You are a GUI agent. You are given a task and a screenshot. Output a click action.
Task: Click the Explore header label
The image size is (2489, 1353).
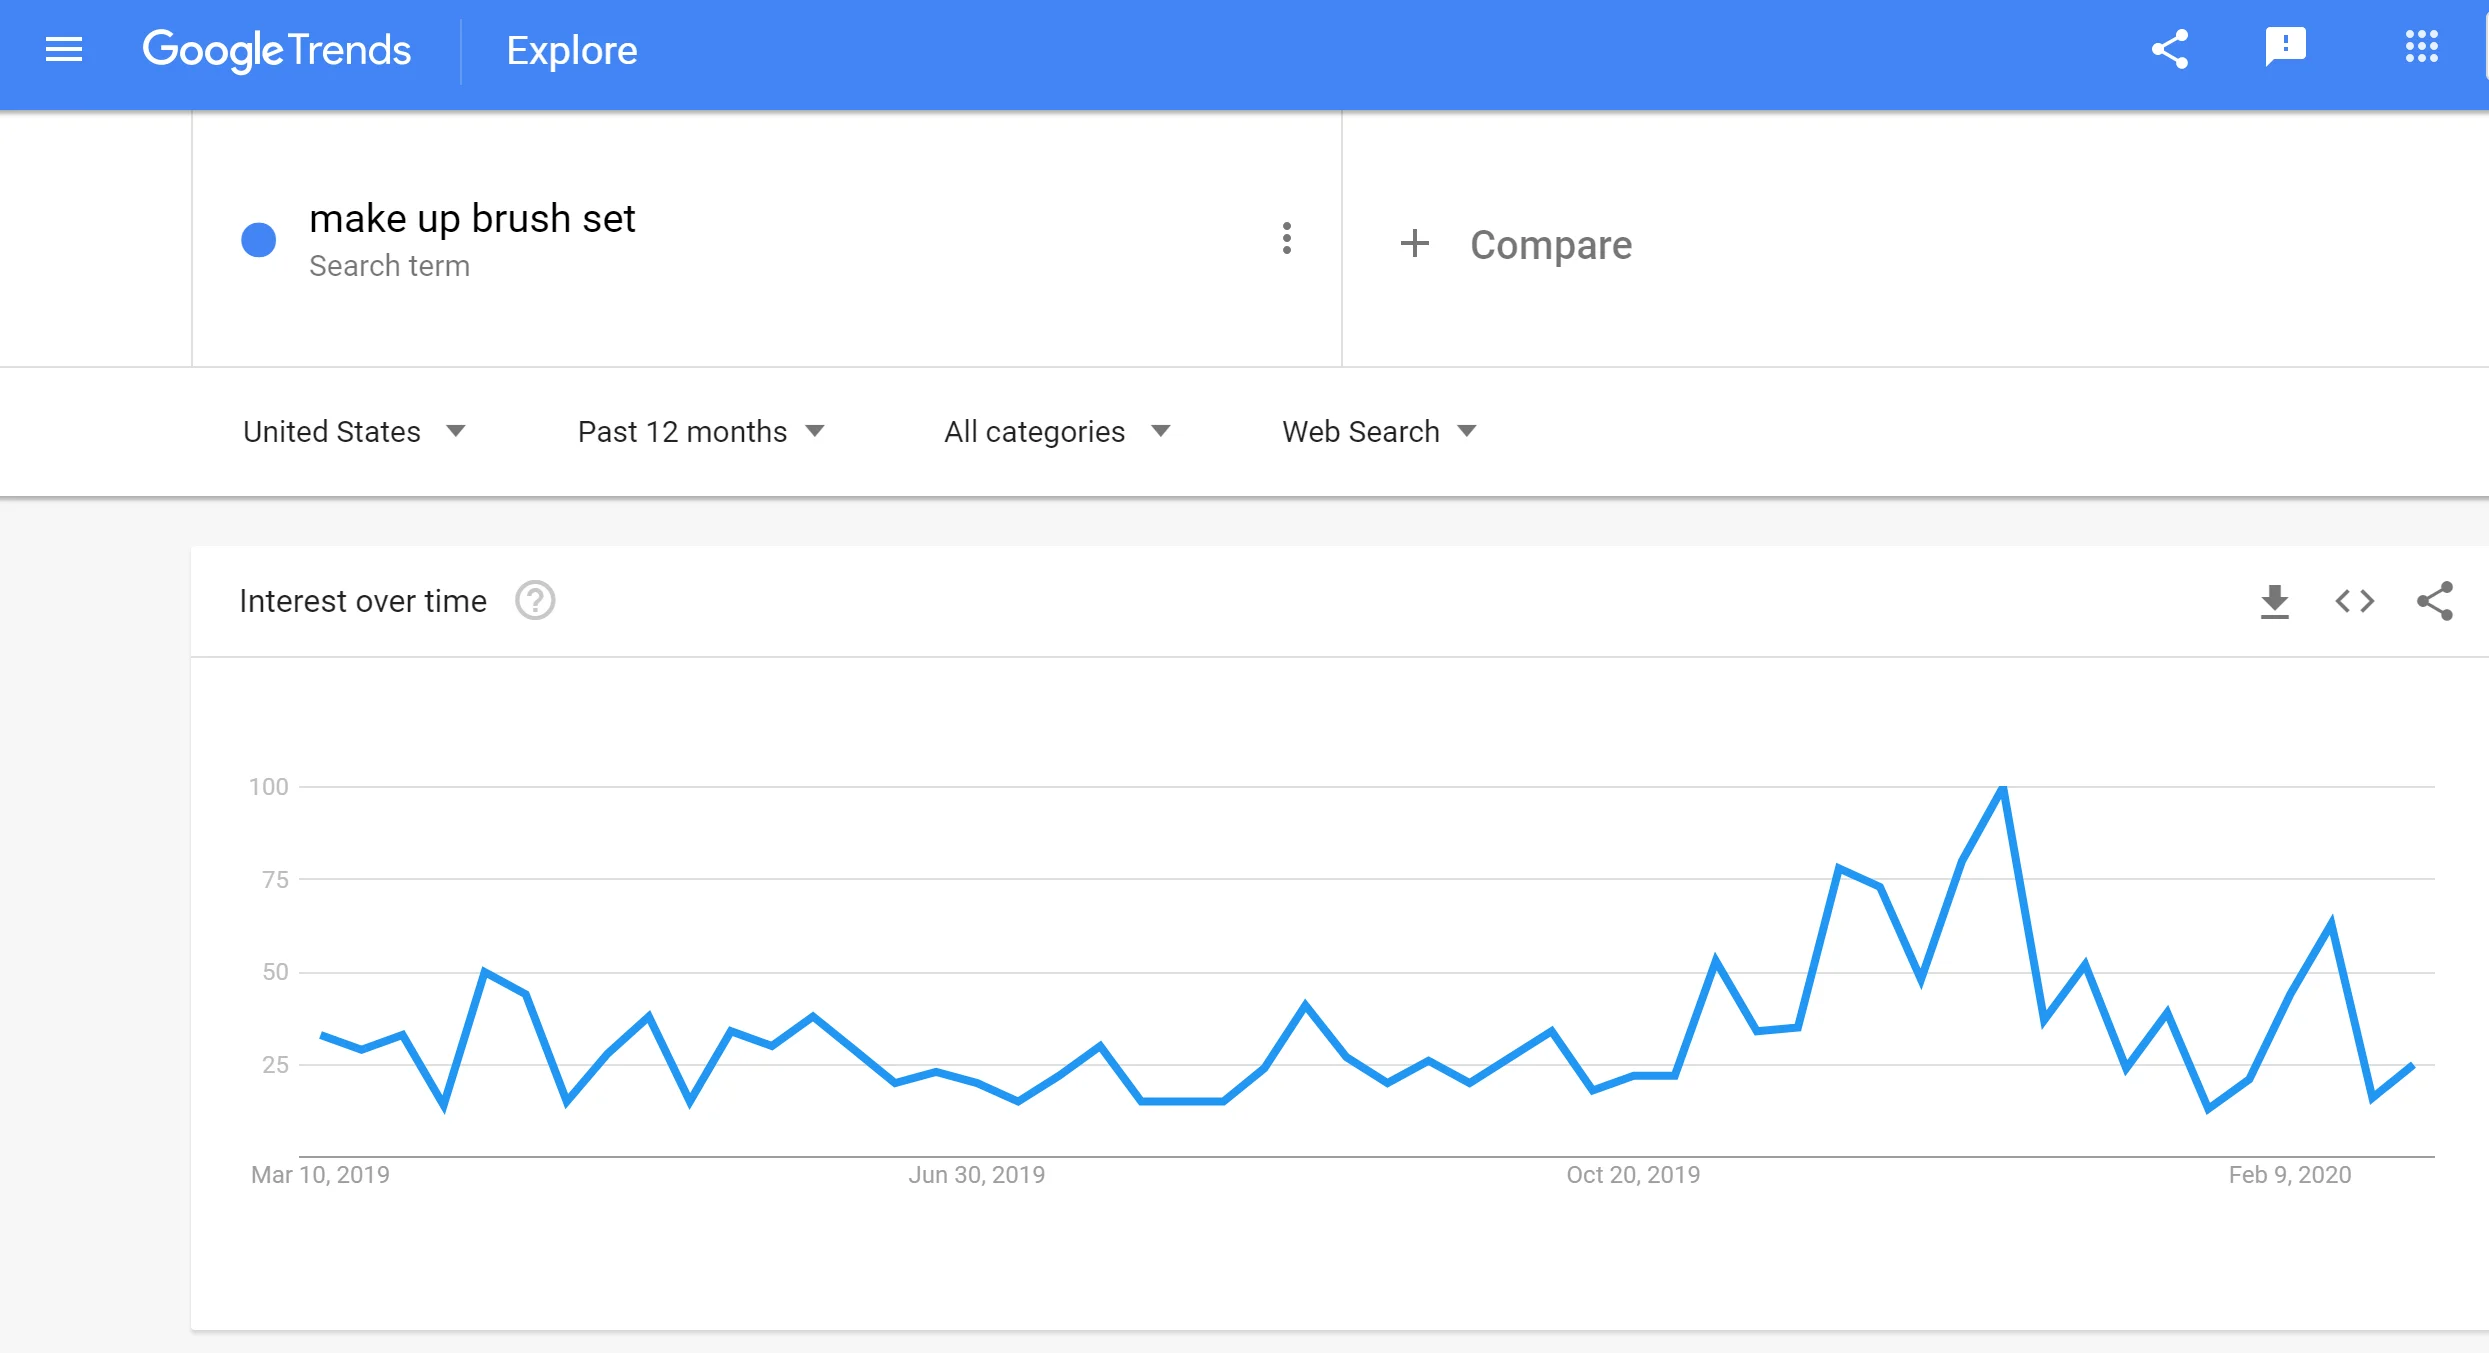(x=571, y=50)
